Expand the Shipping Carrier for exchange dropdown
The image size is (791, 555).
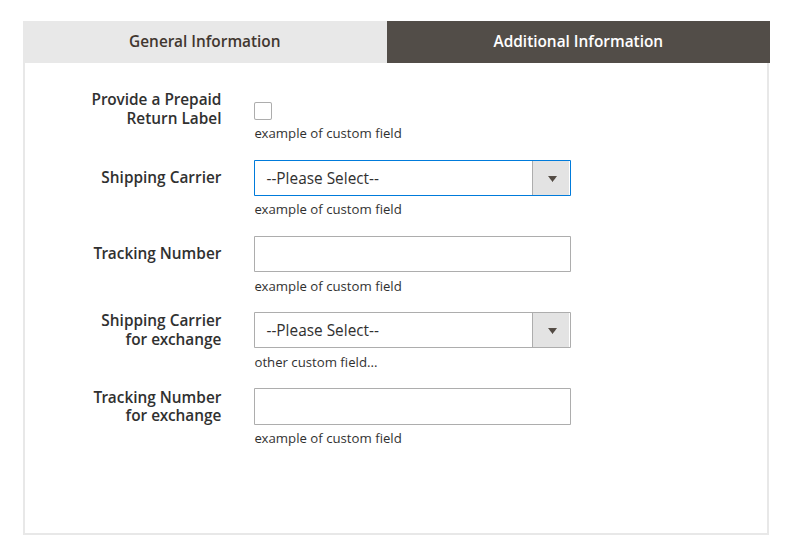(x=394, y=331)
